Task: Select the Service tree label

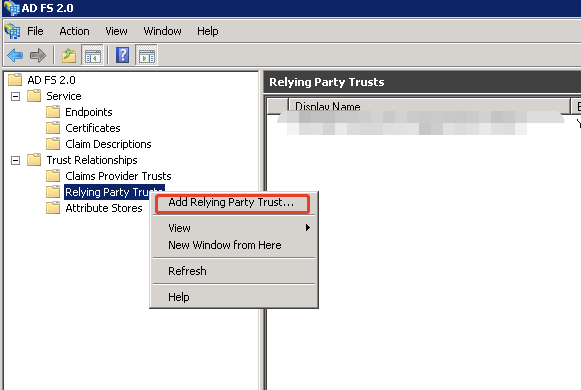Action: 64,96
